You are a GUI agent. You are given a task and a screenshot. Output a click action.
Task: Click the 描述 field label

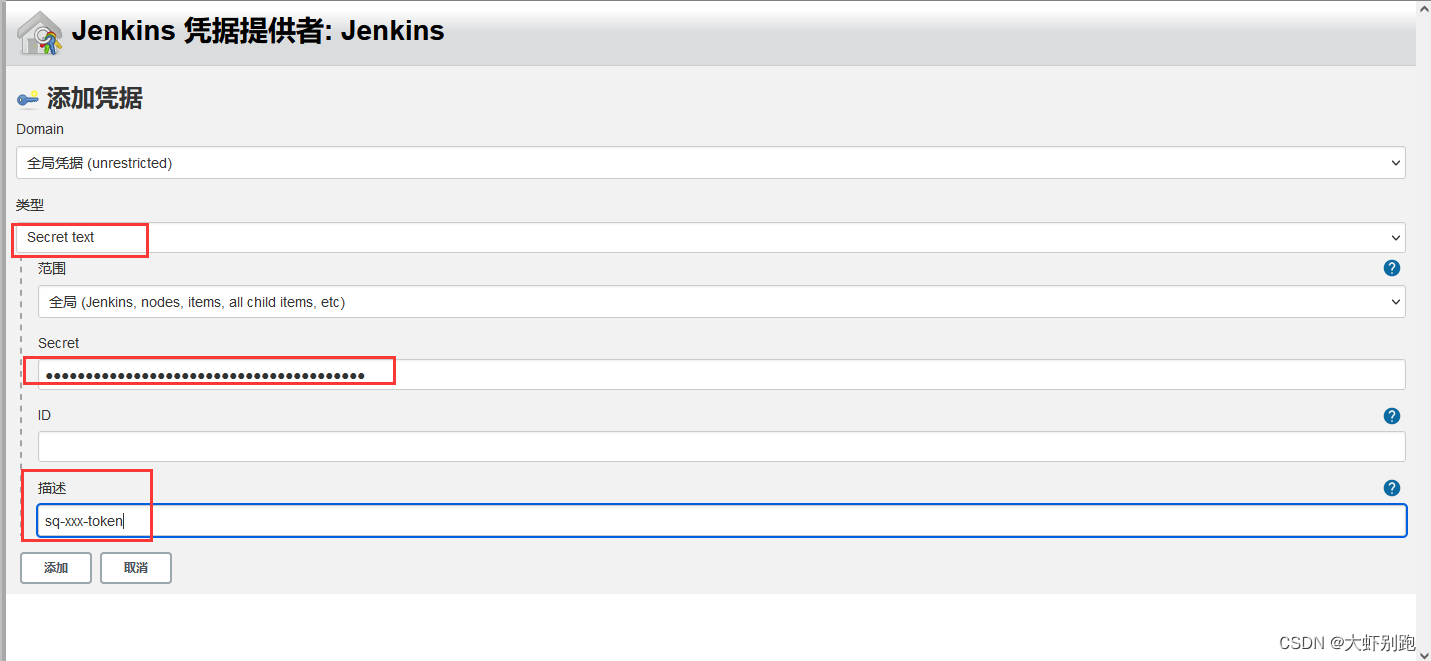pos(52,488)
